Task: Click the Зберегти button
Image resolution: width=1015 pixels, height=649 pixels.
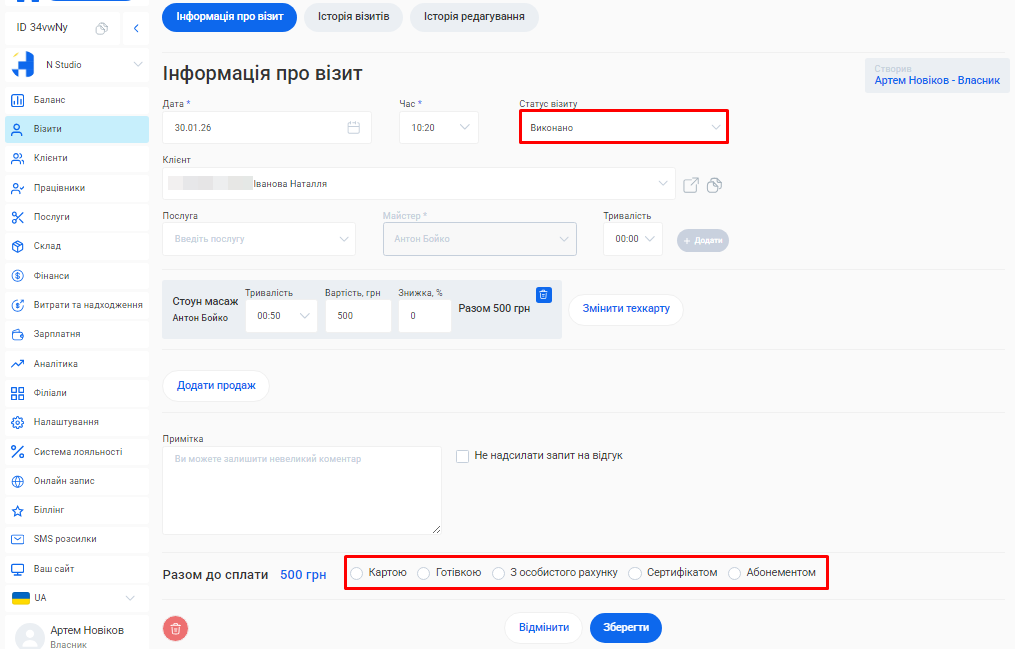Action: point(625,627)
